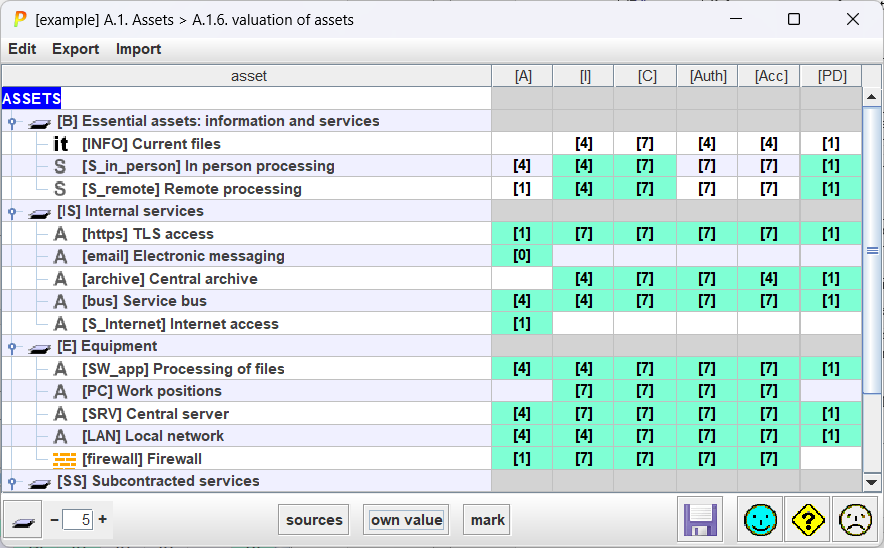Select the Central server confidentiality value cell
The height and width of the screenshot is (548, 884).
645,414
